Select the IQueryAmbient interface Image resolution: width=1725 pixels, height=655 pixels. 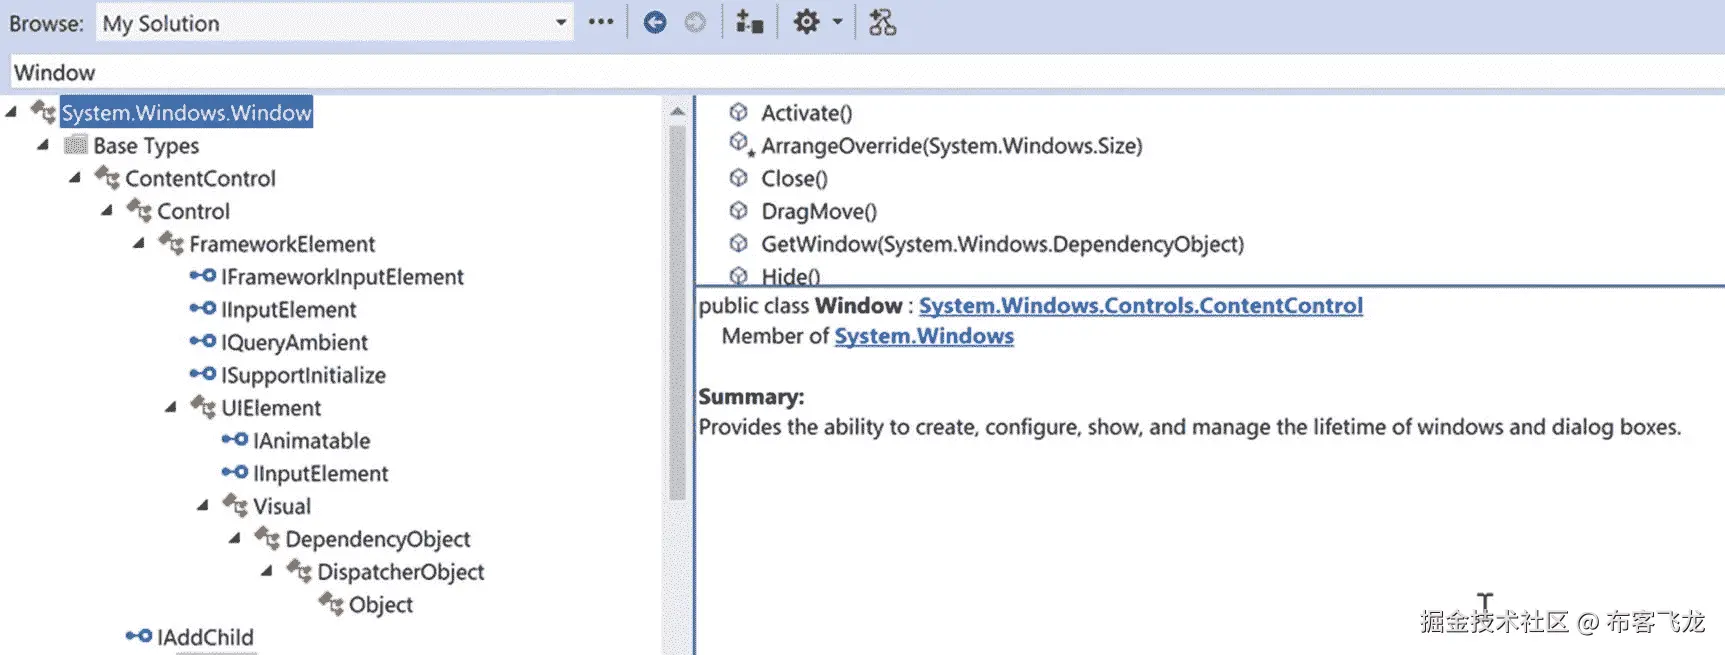(294, 343)
